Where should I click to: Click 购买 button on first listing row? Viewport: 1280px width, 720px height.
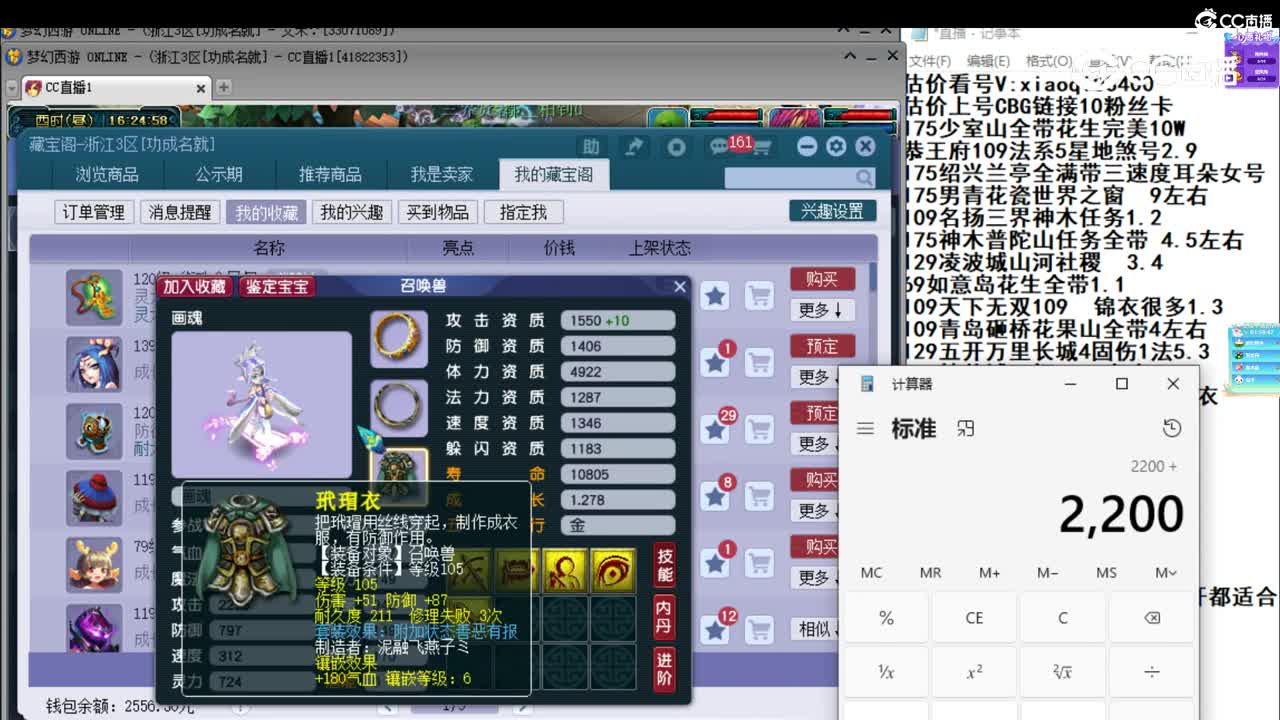[822, 279]
